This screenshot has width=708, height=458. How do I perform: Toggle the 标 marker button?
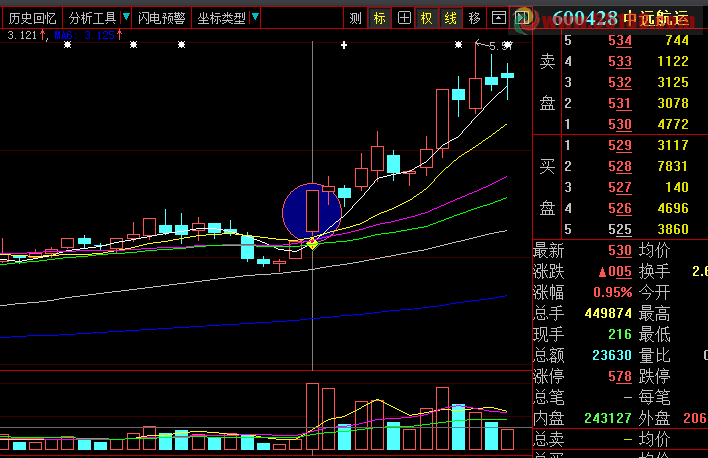(379, 18)
